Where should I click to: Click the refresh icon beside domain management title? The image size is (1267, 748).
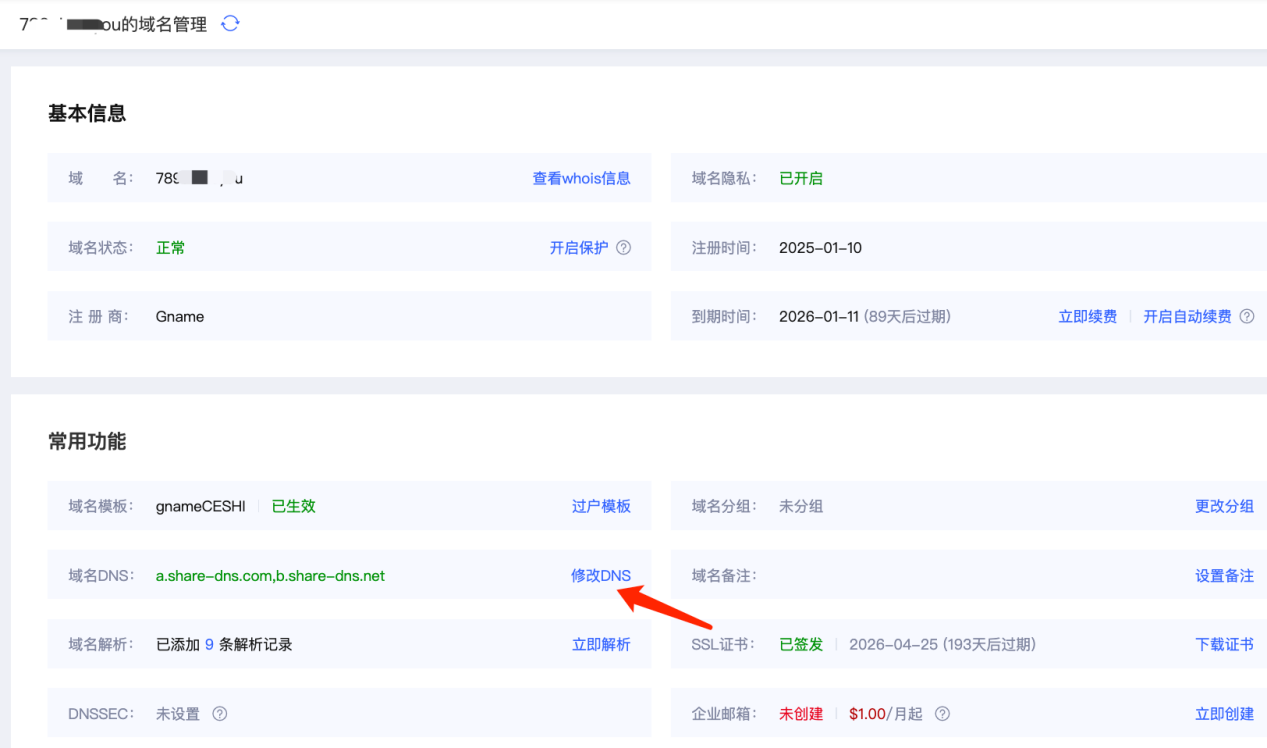(x=230, y=23)
